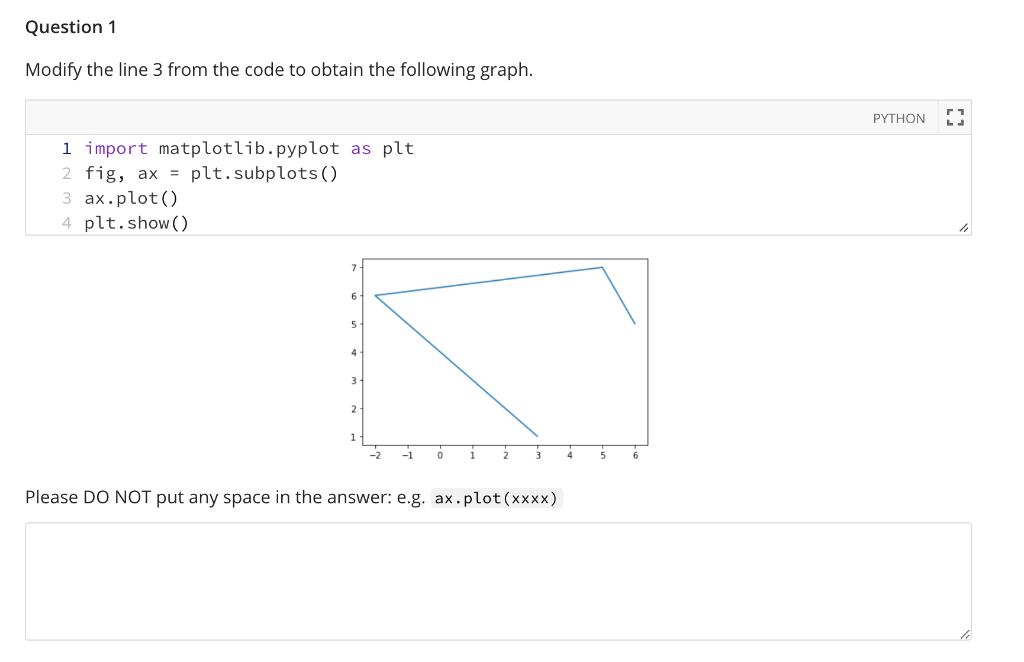Click the code editor resize handle icon

[x=963, y=227]
